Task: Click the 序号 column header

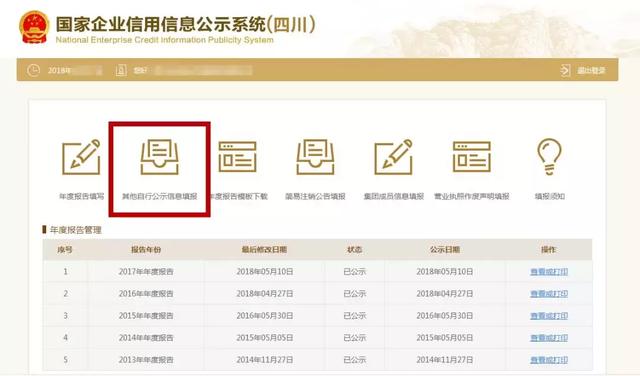Action: 65,249
